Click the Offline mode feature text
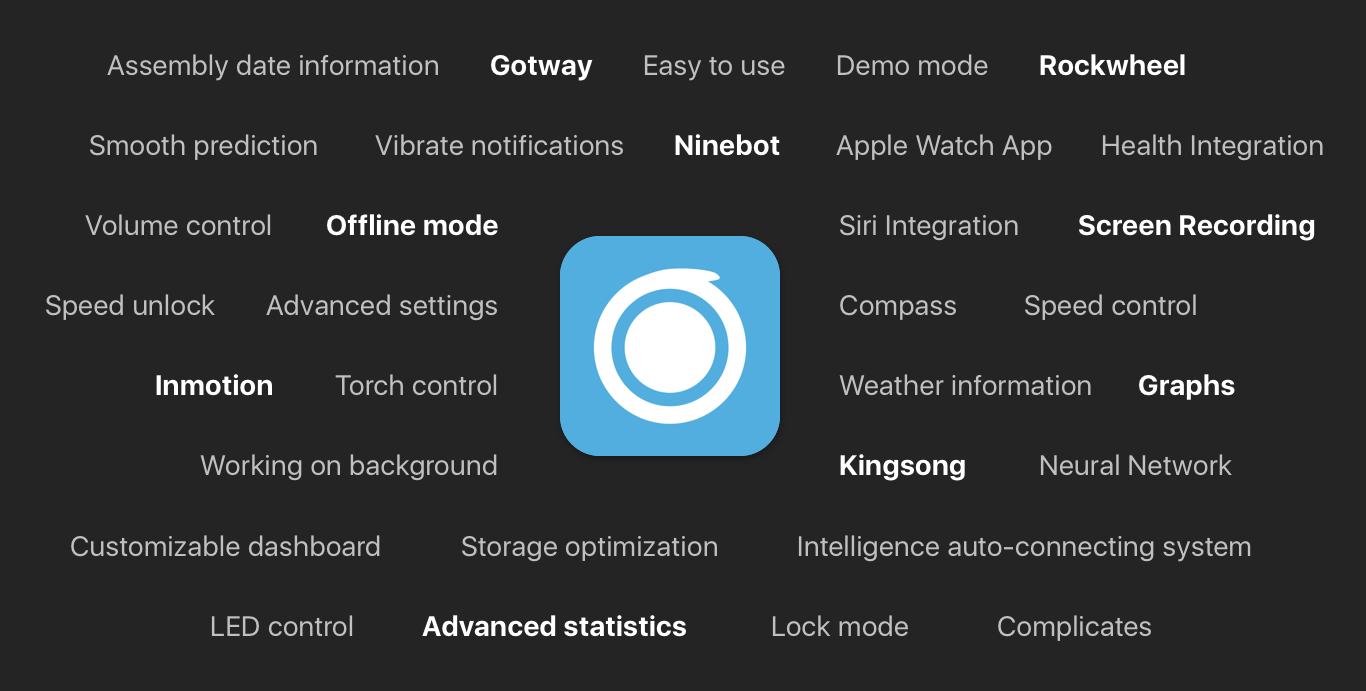 pyautogui.click(x=412, y=226)
